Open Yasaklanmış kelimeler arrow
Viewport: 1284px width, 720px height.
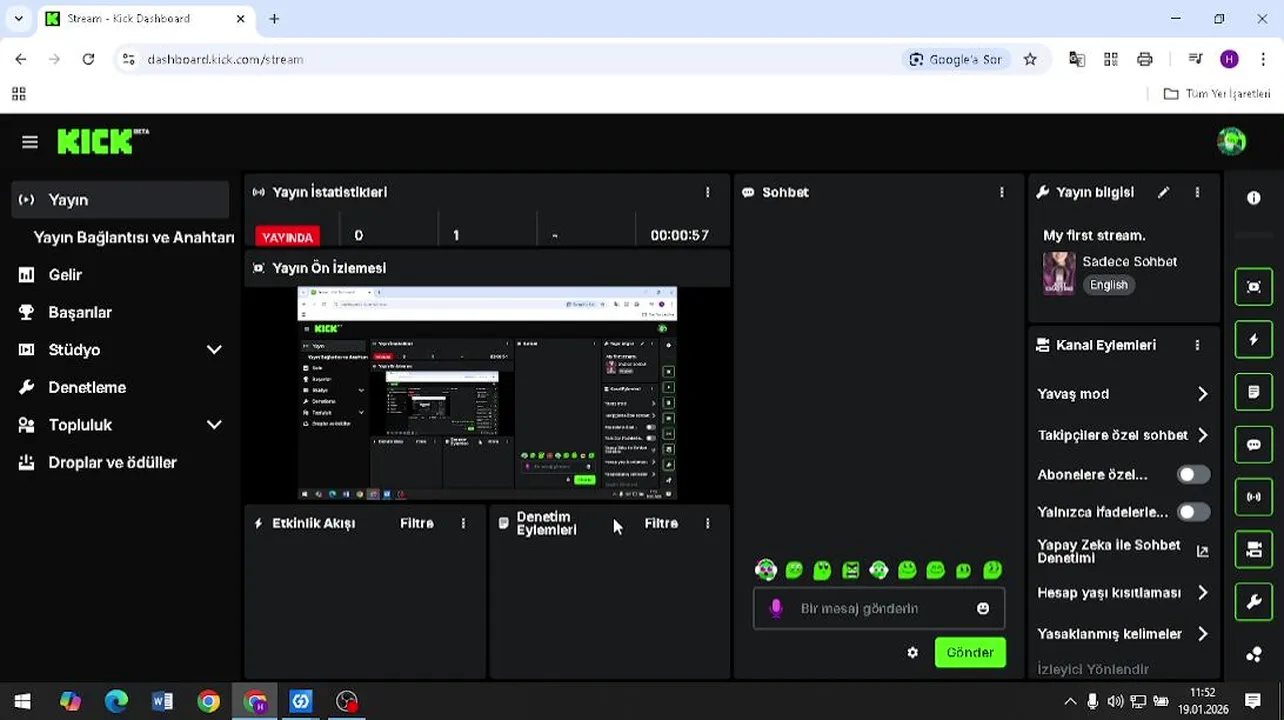(x=1202, y=634)
